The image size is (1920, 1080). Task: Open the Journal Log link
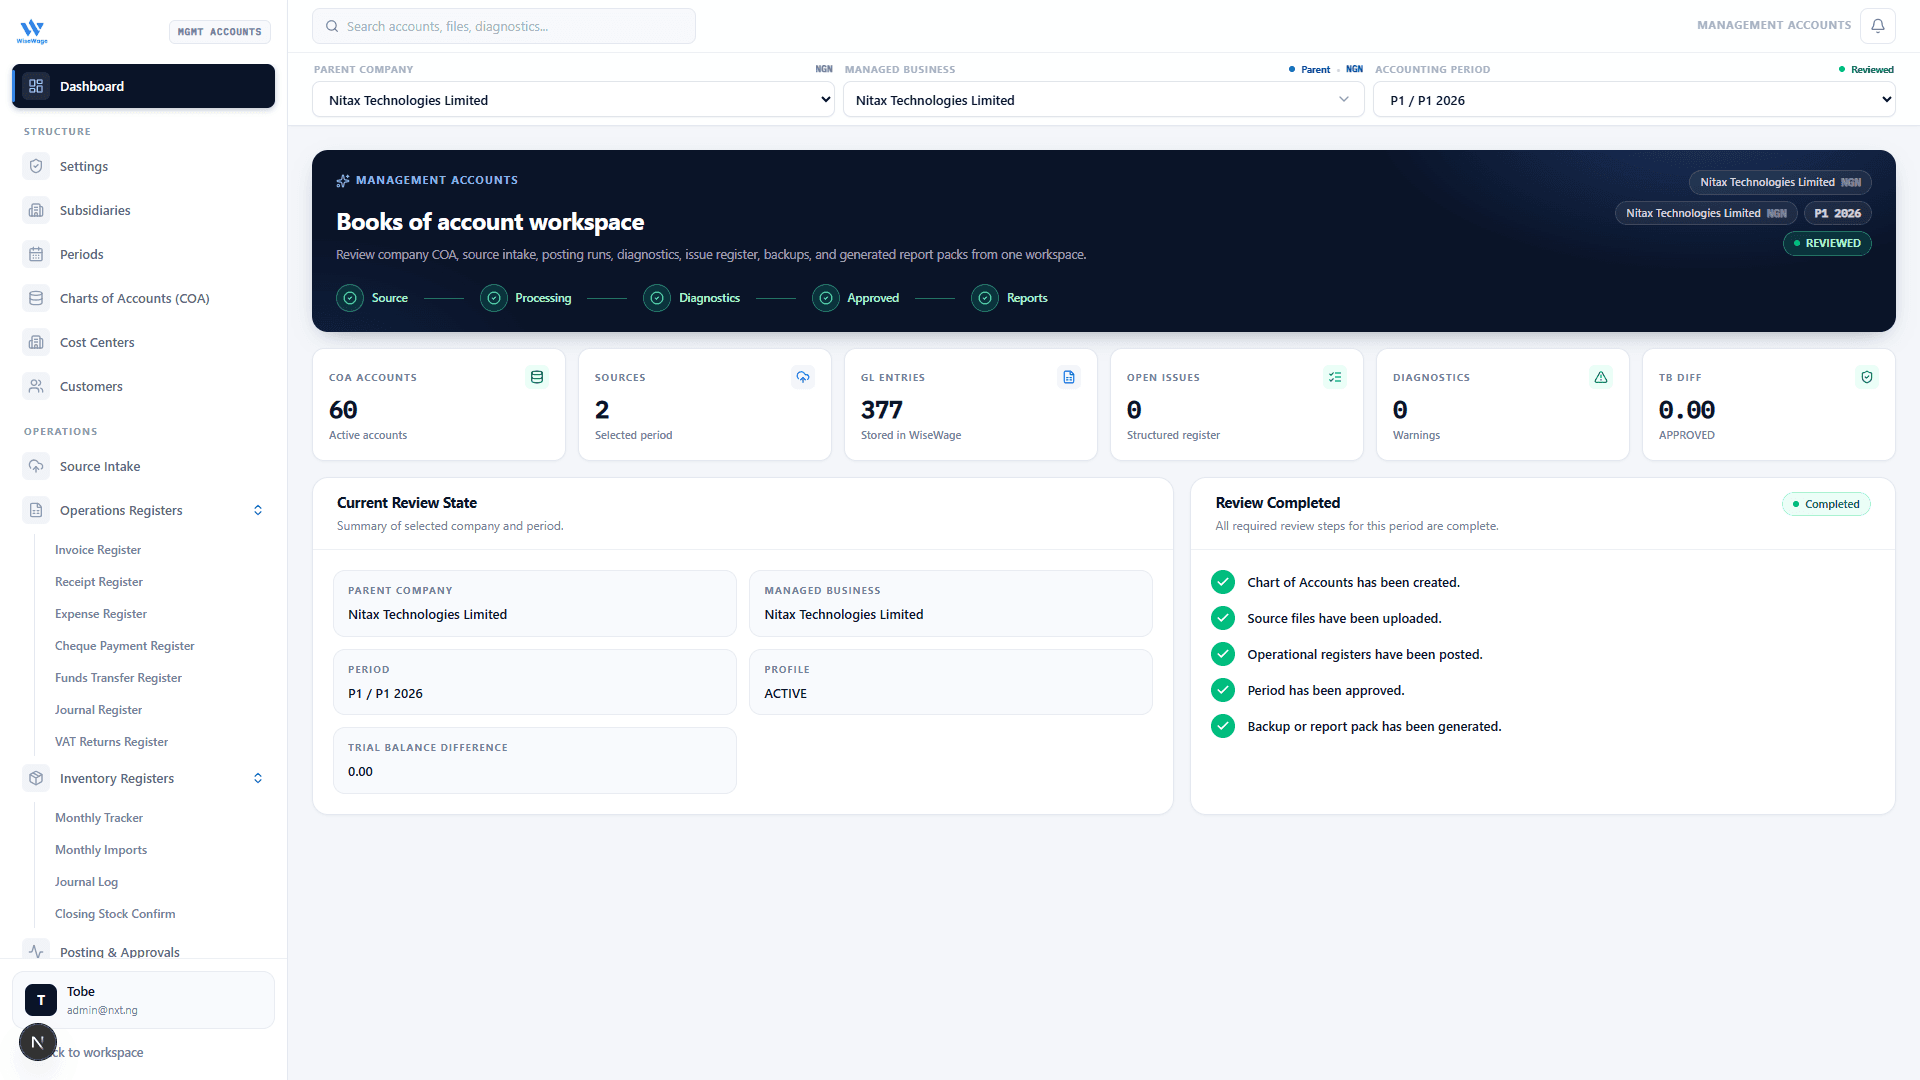tap(86, 882)
